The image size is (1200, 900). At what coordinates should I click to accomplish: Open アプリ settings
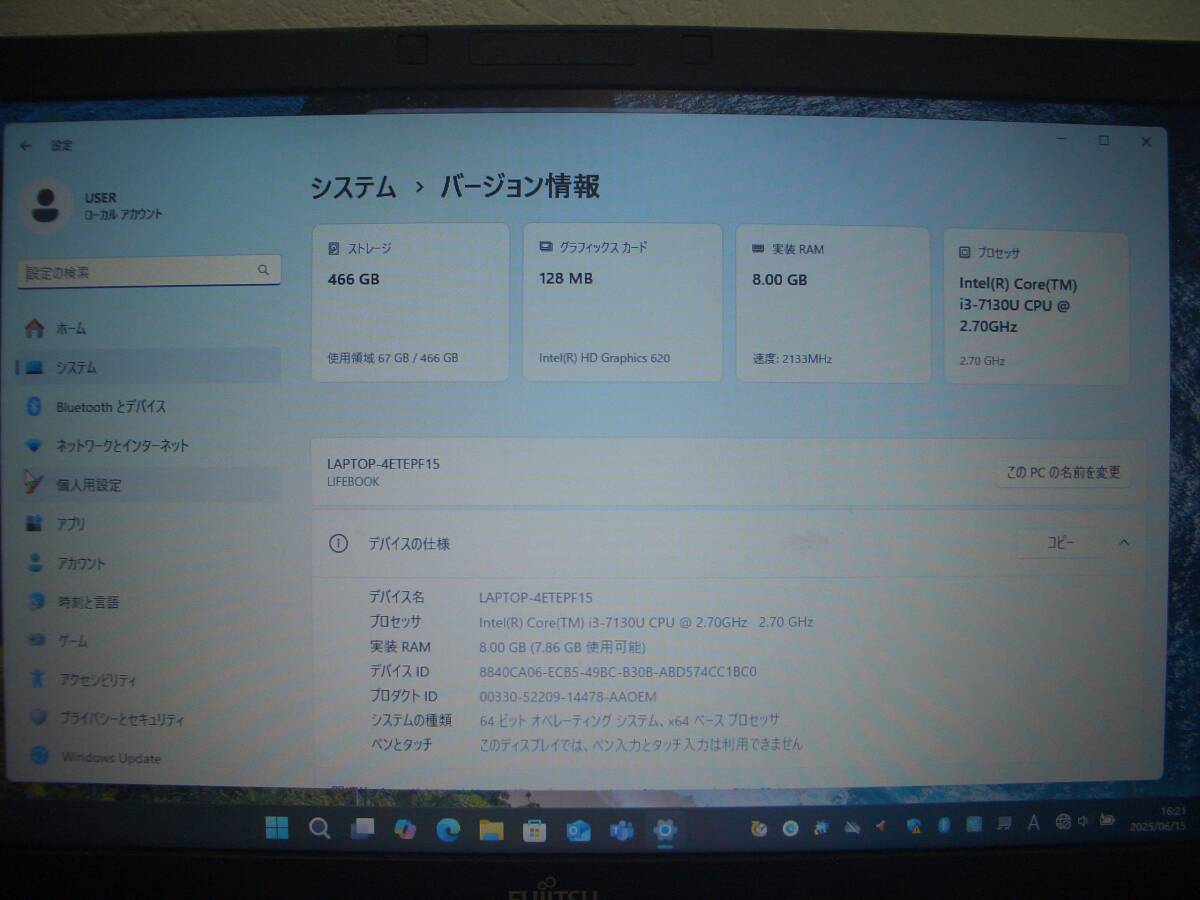148,524
